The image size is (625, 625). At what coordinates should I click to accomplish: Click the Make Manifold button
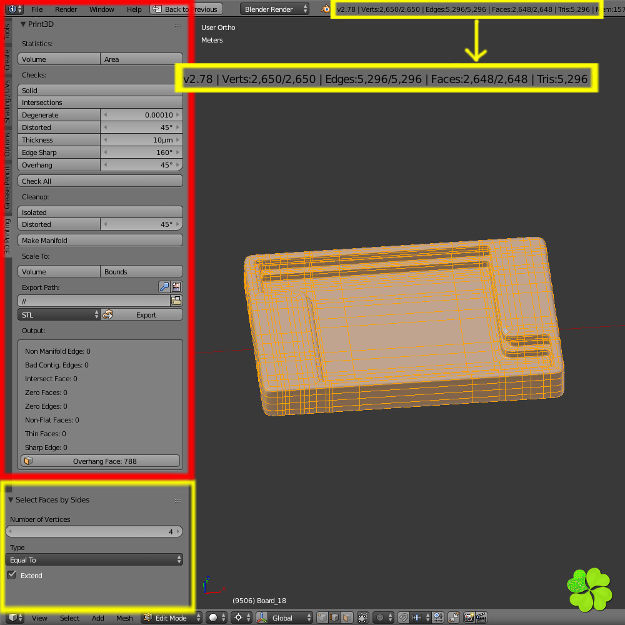[100, 240]
